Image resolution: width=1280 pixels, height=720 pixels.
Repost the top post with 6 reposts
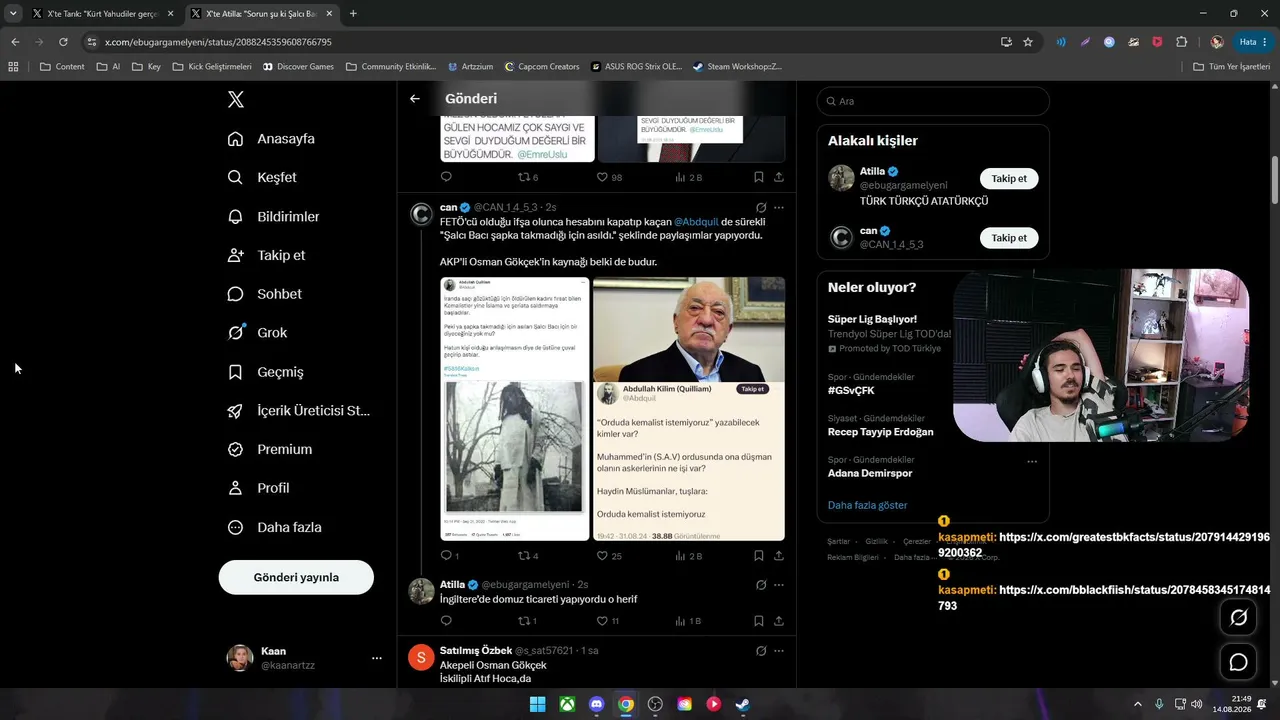(523, 177)
